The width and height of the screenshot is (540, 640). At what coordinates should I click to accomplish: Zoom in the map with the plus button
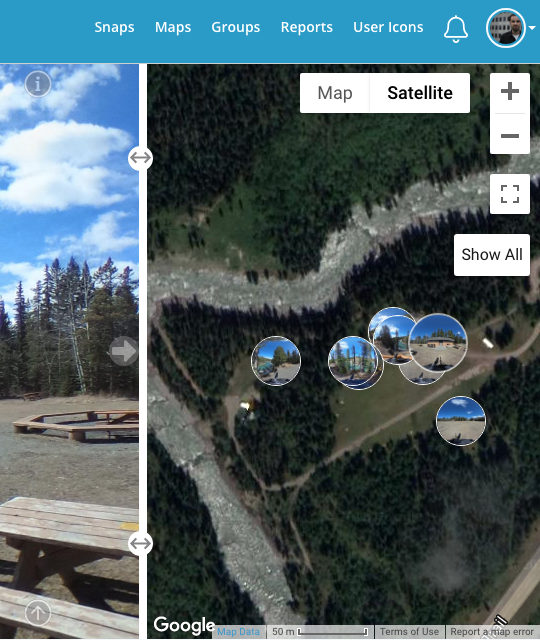[x=510, y=91]
